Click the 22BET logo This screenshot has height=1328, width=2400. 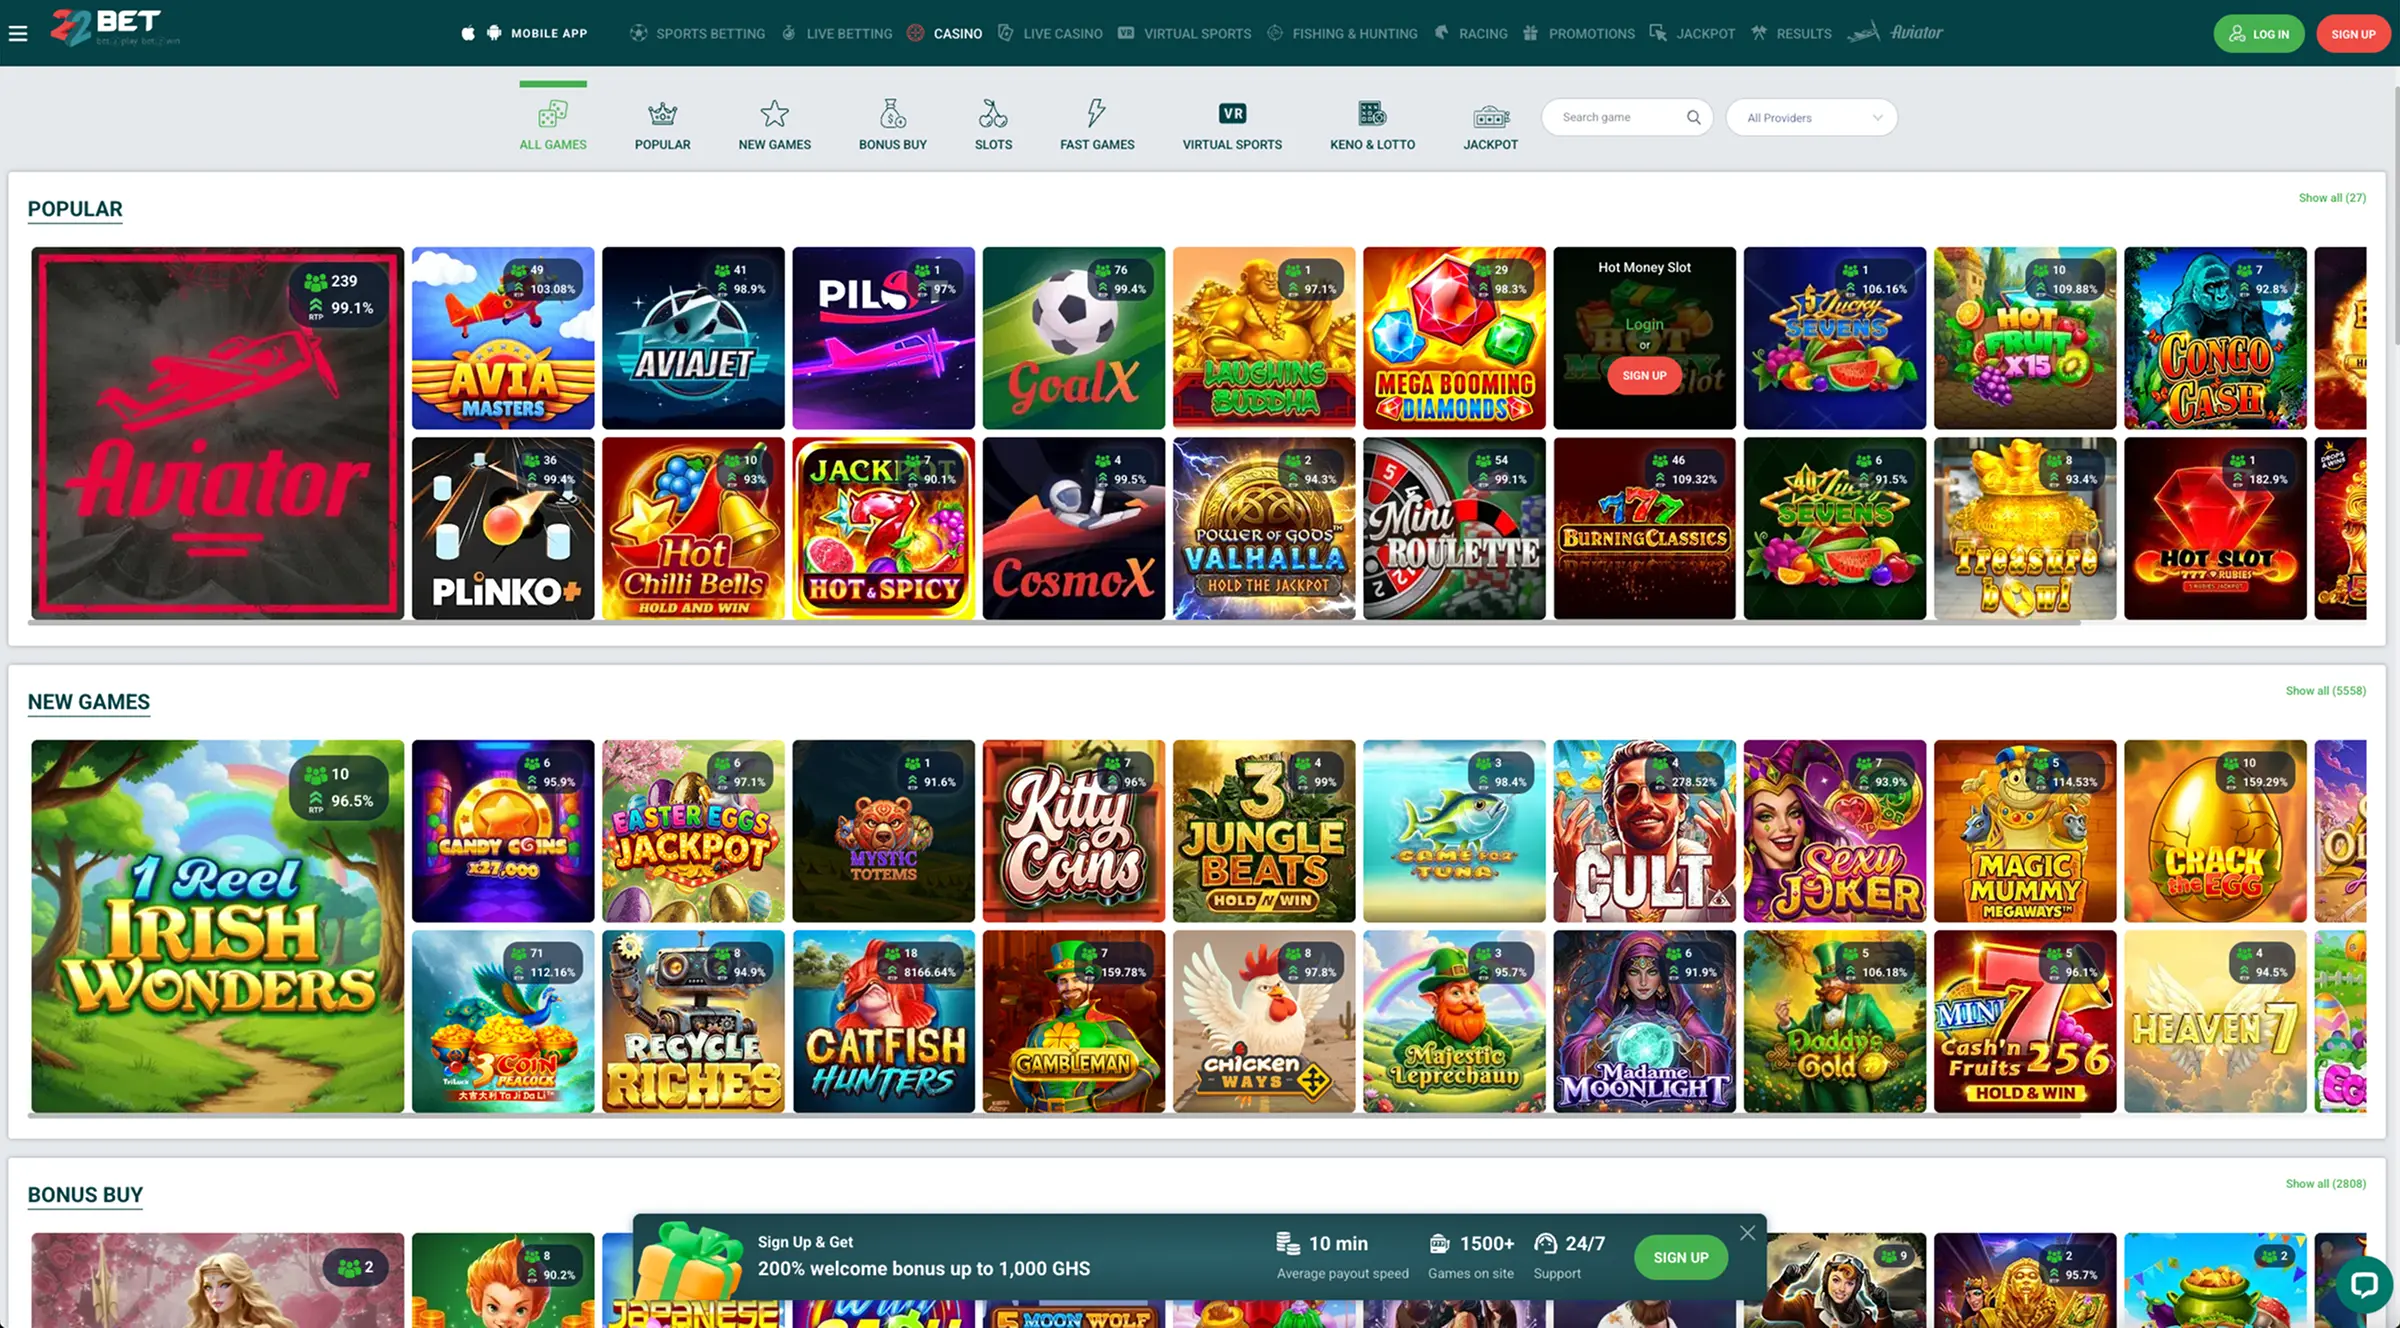pyautogui.click(x=116, y=28)
